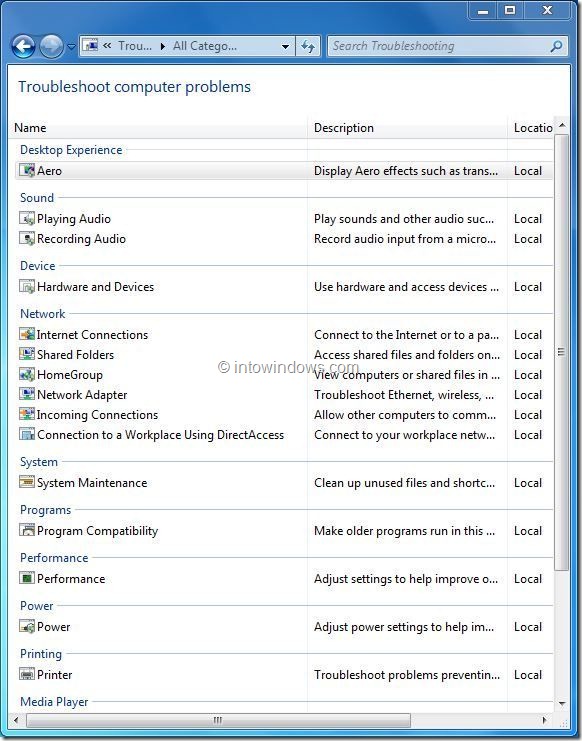Click the System Maintenance icon
The width and height of the screenshot is (582, 741).
click(27, 483)
